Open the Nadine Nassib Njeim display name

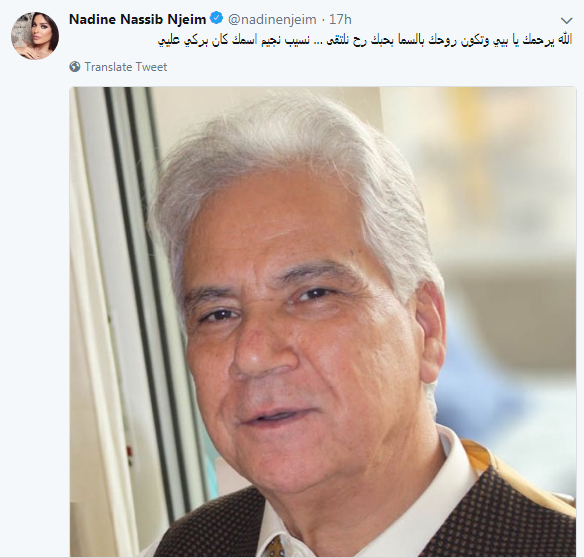coord(137,19)
